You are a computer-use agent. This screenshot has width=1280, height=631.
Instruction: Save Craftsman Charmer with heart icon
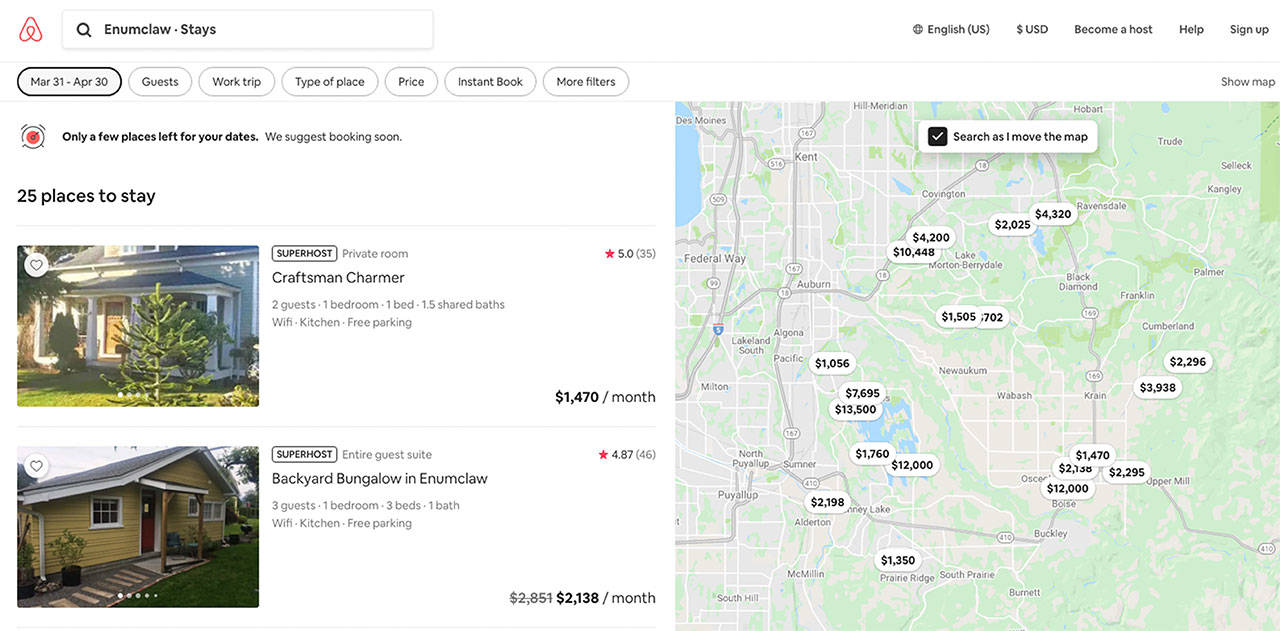coord(36,265)
